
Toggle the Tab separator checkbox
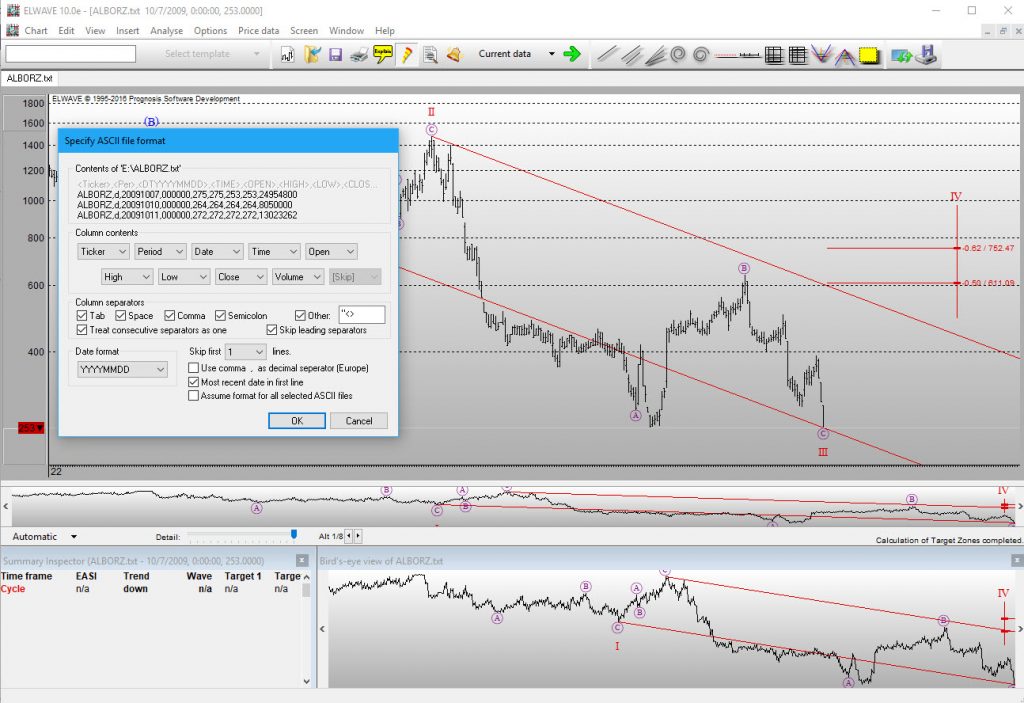tap(82, 316)
